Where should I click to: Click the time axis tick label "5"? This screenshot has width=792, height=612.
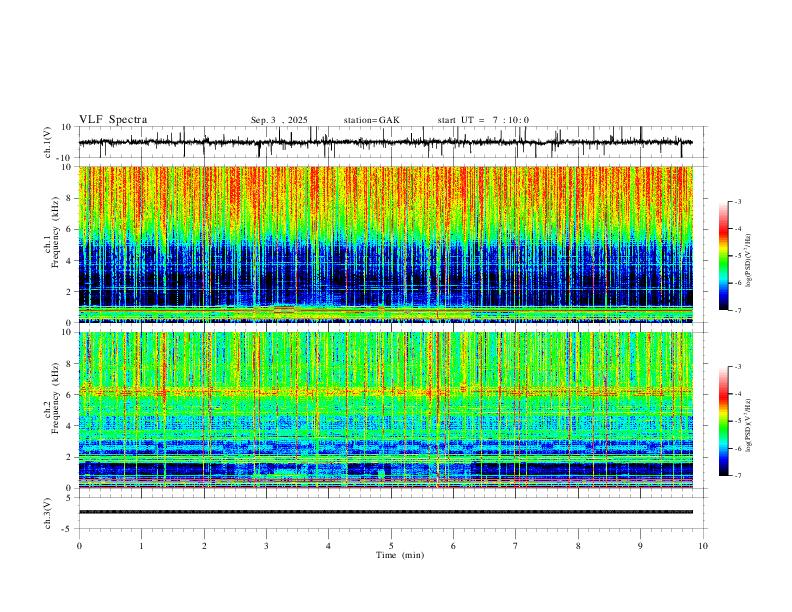point(391,546)
